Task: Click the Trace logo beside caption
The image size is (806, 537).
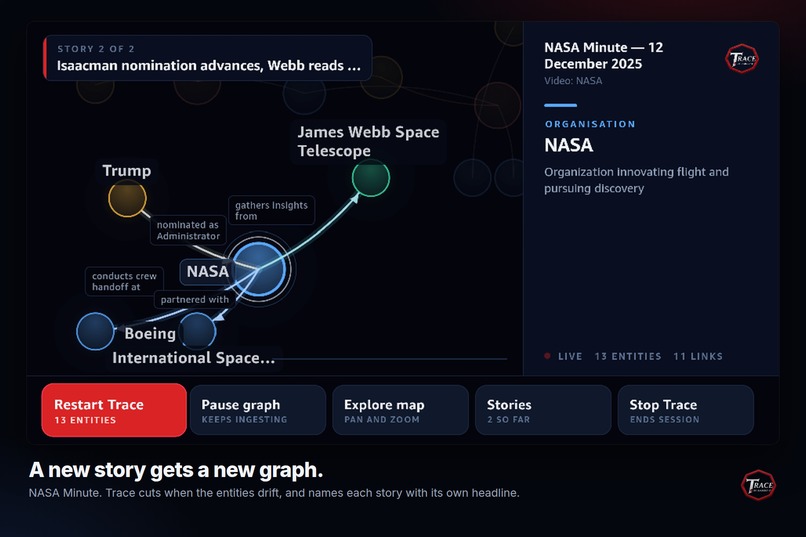Action: (x=758, y=485)
